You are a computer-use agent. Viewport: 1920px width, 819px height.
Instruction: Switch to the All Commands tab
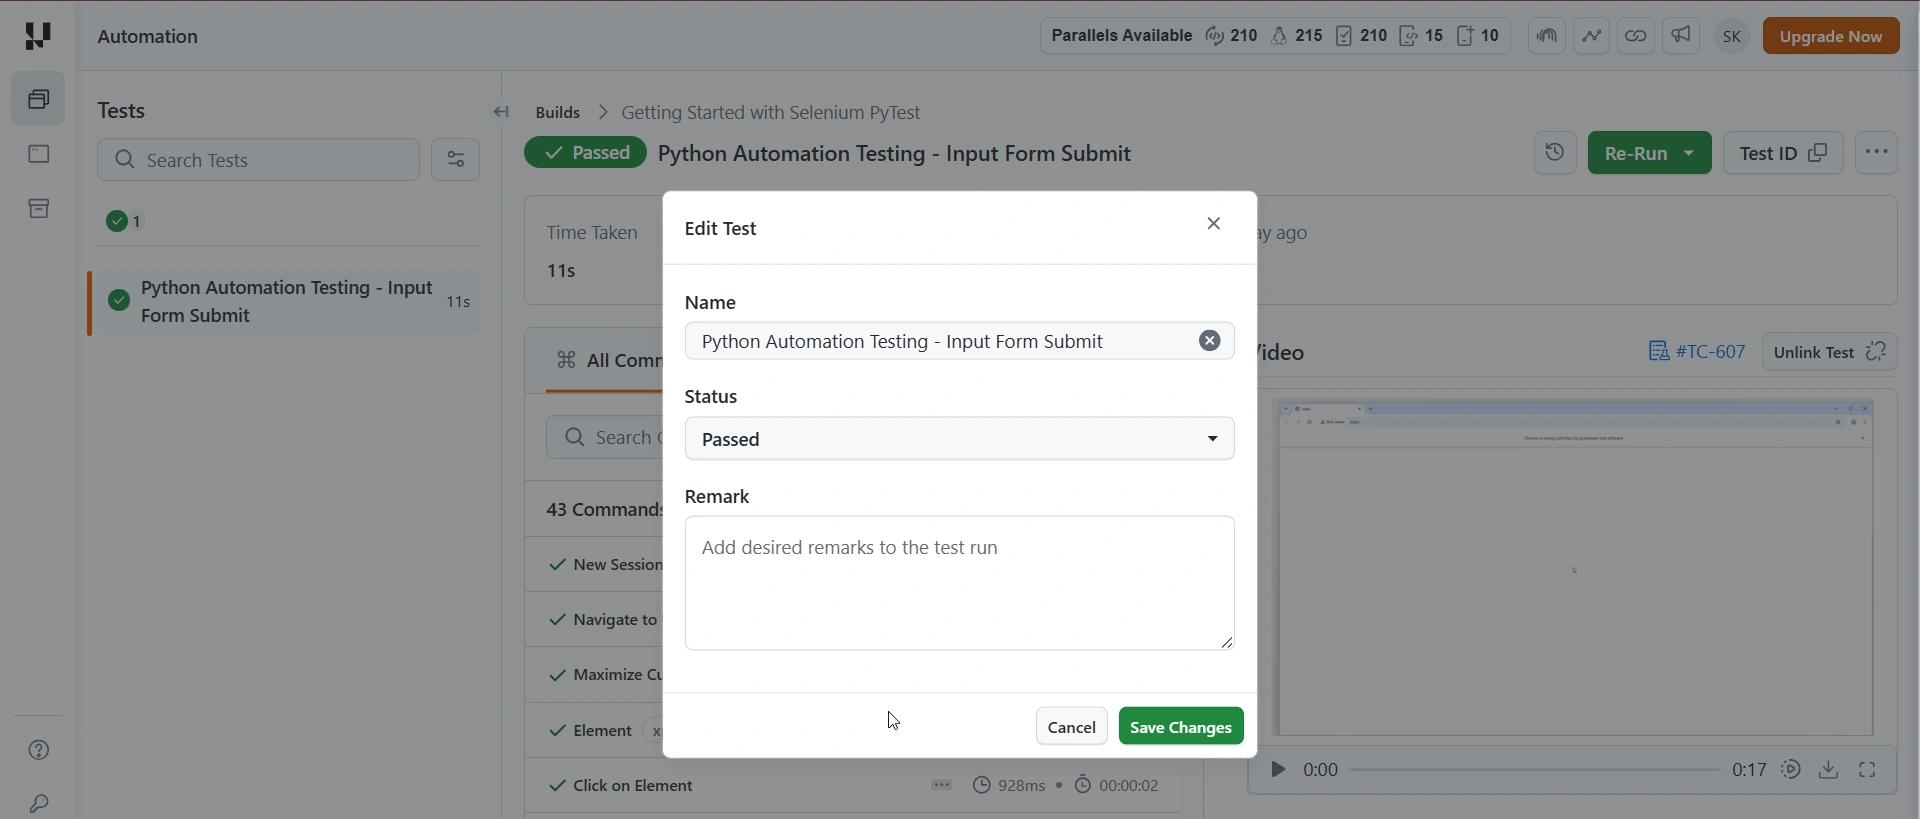coord(610,360)
